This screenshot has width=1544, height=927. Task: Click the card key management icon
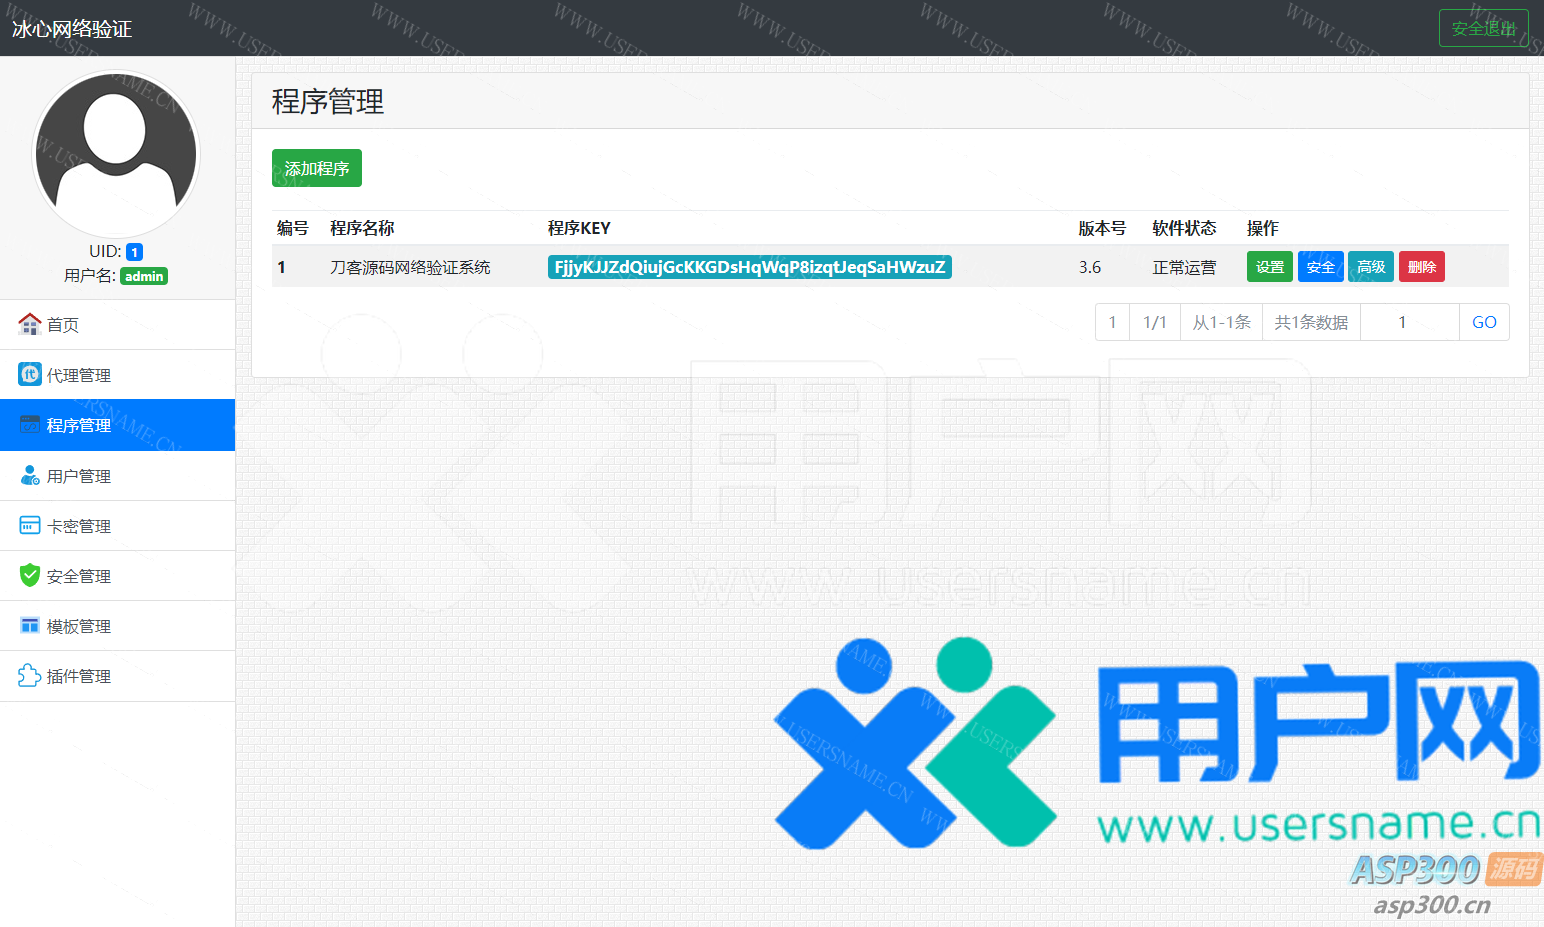[x=30, y=525]
